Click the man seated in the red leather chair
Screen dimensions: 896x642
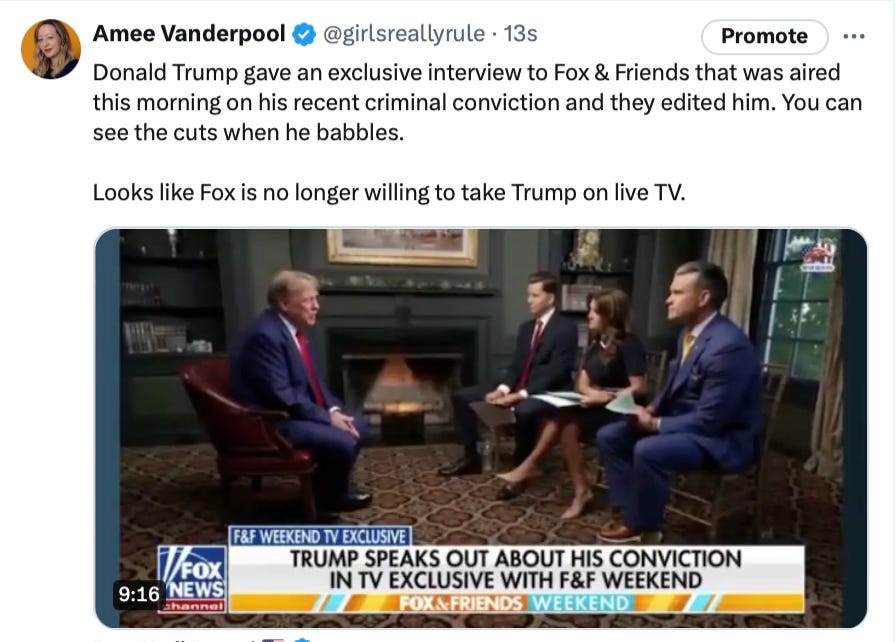coord(296,388)
